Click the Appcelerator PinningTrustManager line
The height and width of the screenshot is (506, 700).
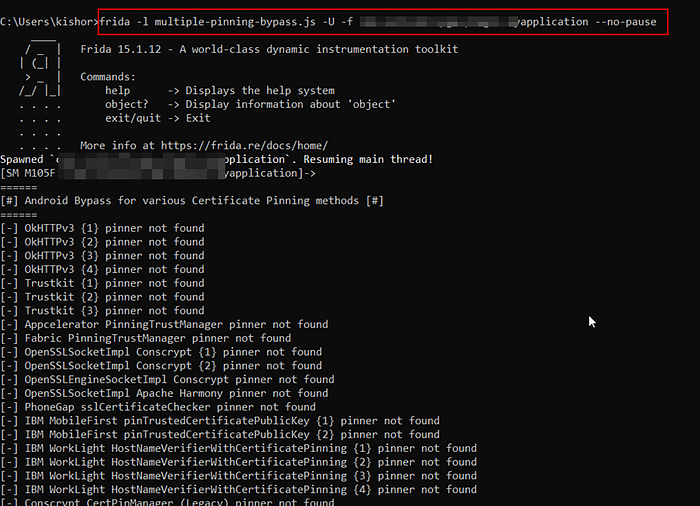pyautogui.click(x=164, y=325)
